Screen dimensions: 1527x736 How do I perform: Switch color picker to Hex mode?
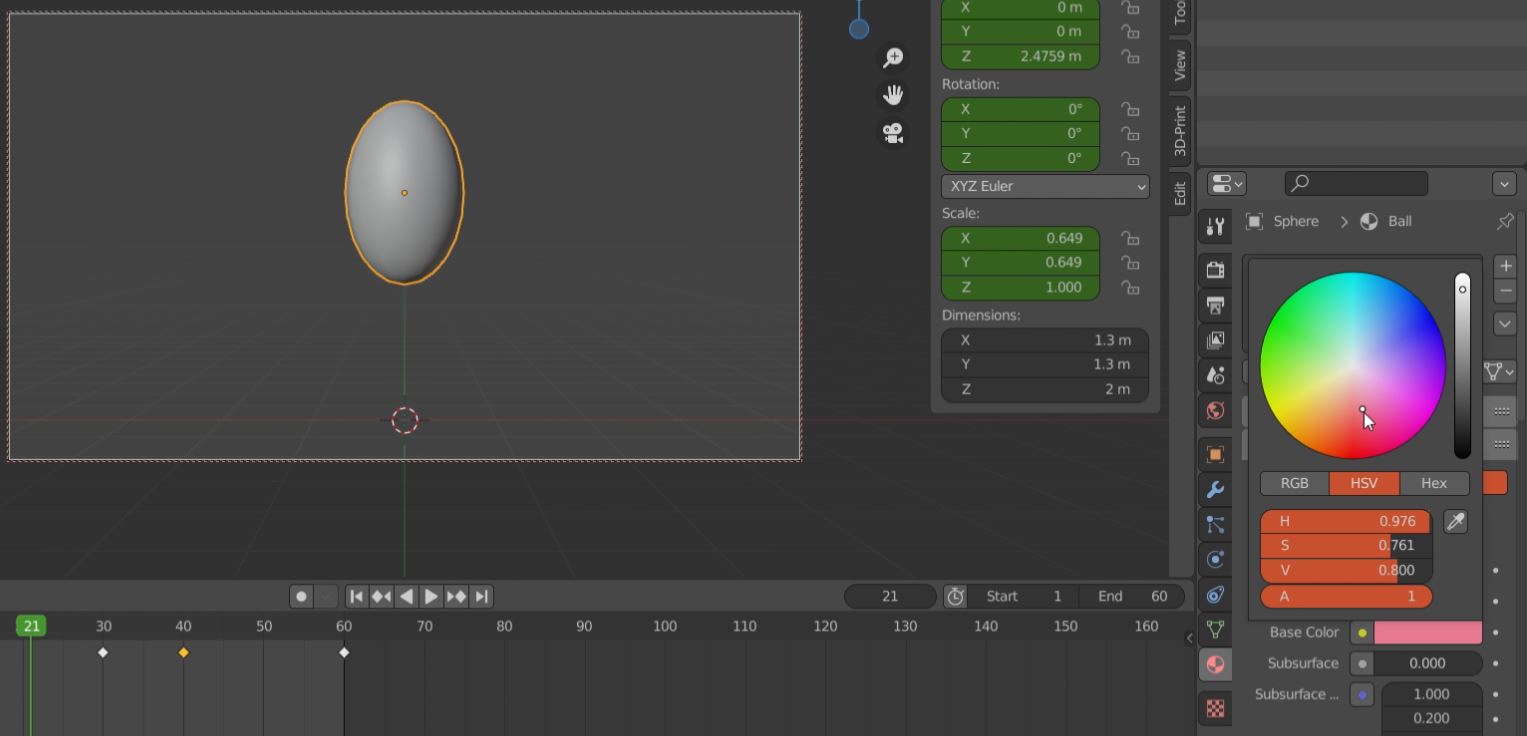pyautogui.click(x=1433, y=483)
